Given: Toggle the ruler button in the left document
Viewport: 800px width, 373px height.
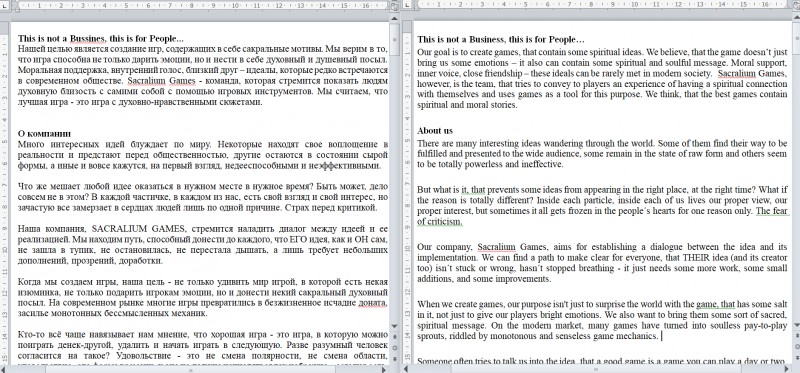Looking at the screenshot, I should (x=394, y=6).
